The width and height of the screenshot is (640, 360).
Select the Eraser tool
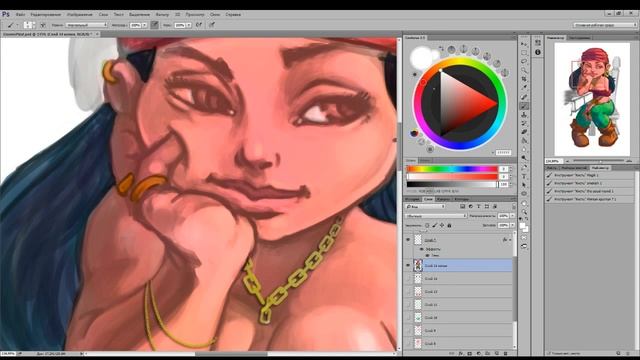(x=524, y=132)
